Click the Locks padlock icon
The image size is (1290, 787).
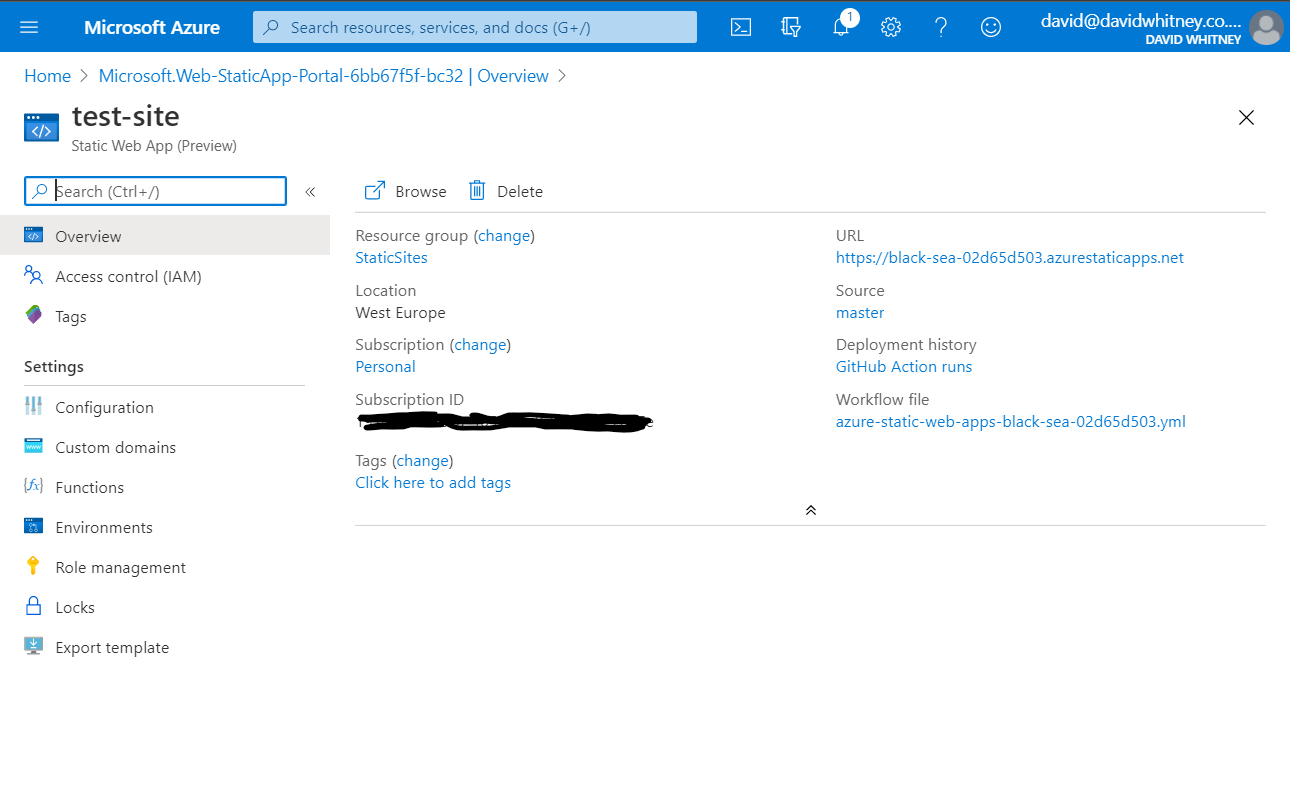(x=34, y=607)
